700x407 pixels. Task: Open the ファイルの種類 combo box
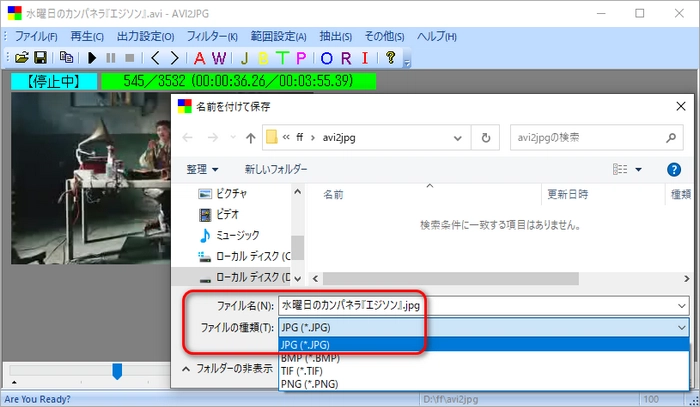click(x=483, y=328)
